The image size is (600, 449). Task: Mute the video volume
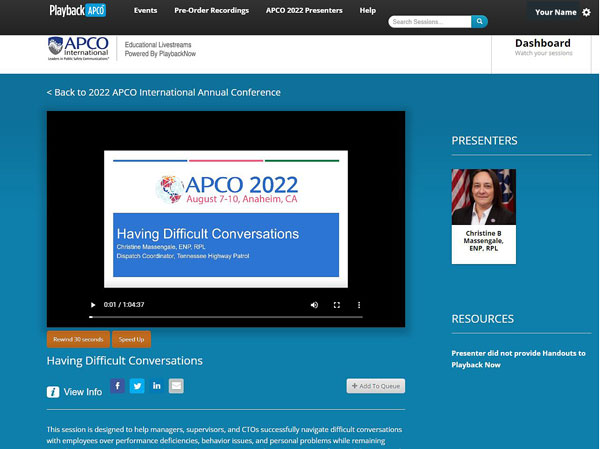[314, 305]
